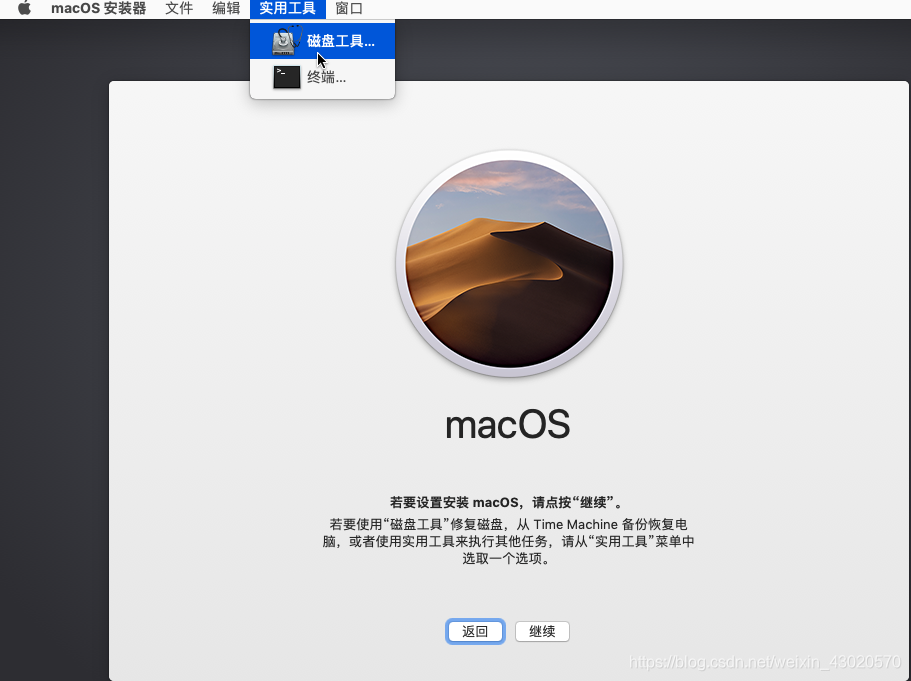Open the 窗口 menu

pos(349,9)
